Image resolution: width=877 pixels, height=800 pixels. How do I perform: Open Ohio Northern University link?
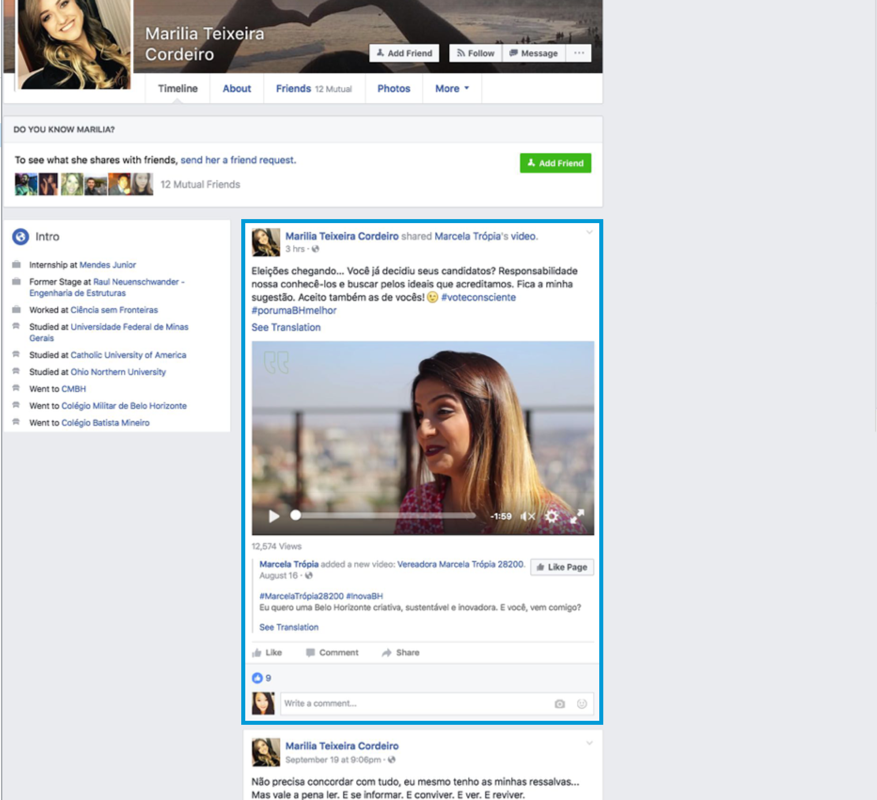tap(118, 372)
